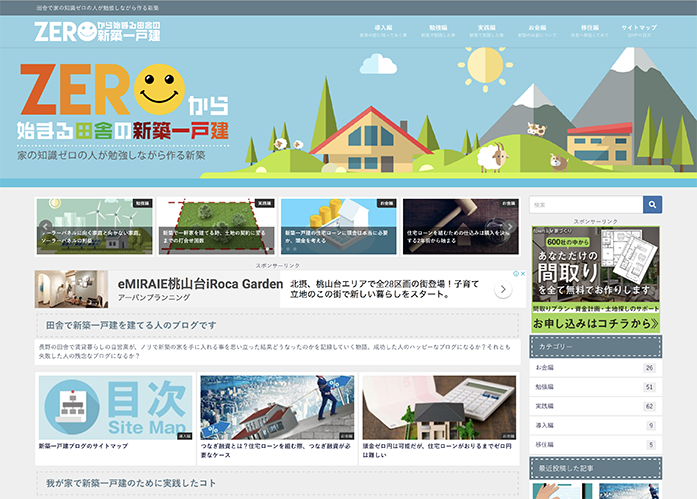Click the 最近投稿した記事 sidebar heading
697x499 pixels.
[596, 468]
